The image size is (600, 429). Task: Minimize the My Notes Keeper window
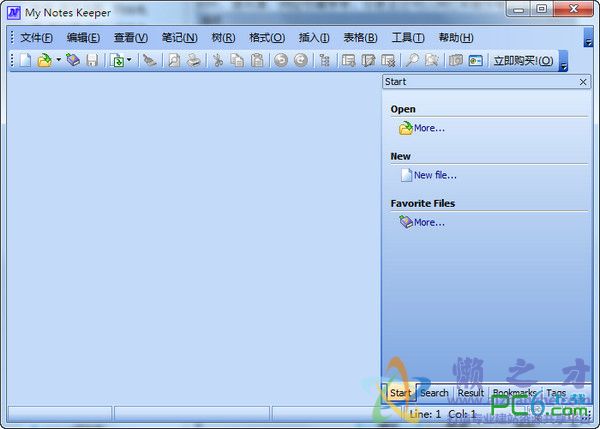click(x=519, y=9)
